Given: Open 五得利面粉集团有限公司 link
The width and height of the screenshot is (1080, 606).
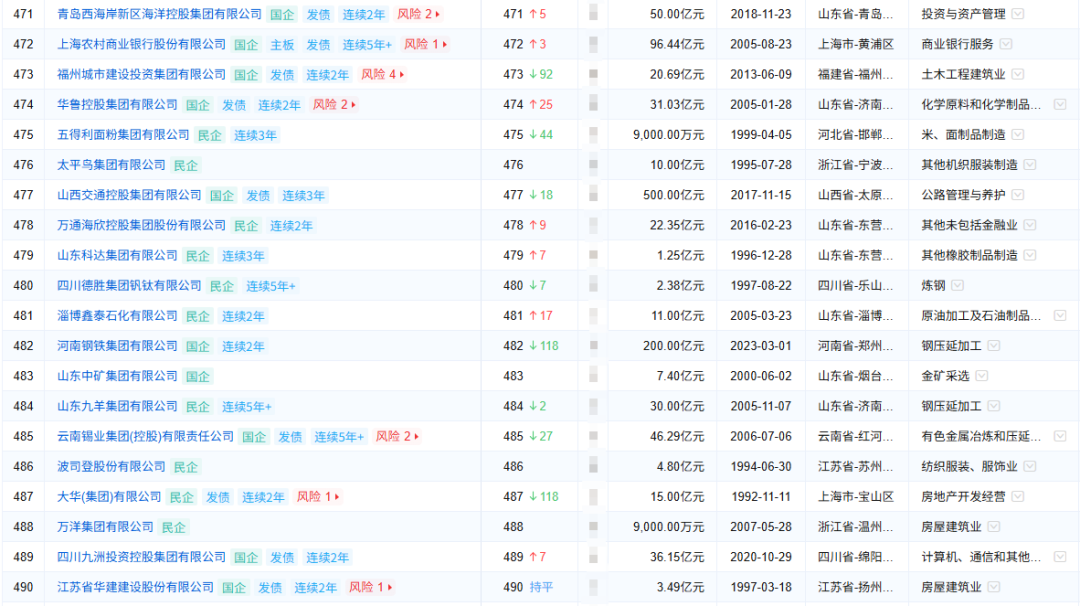Looking at the screenshot, I should [x=123, y=134].
